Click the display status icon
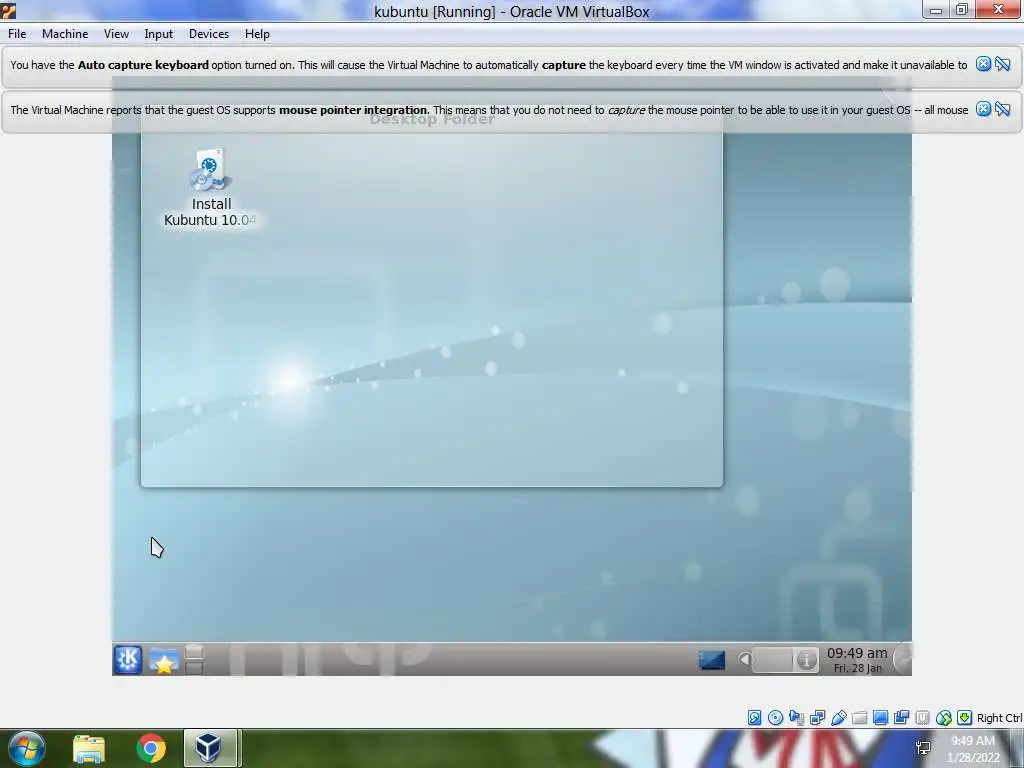 tap(880, 718)
